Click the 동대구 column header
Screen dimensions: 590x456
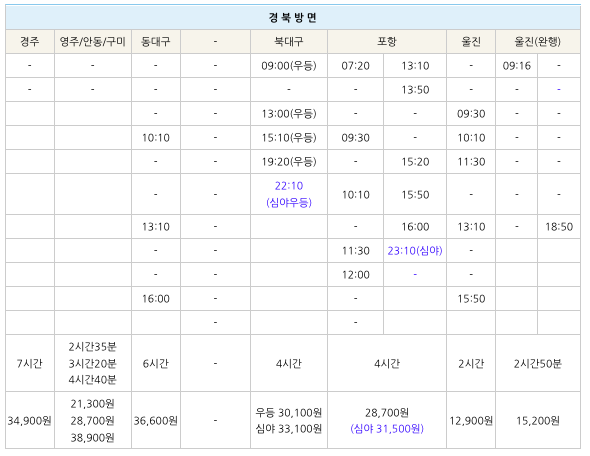click(x=155, y=41)
